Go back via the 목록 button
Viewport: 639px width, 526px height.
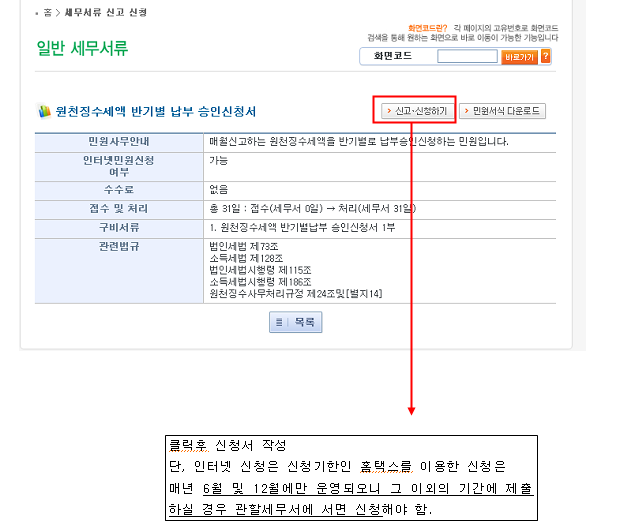pos(296,322)
